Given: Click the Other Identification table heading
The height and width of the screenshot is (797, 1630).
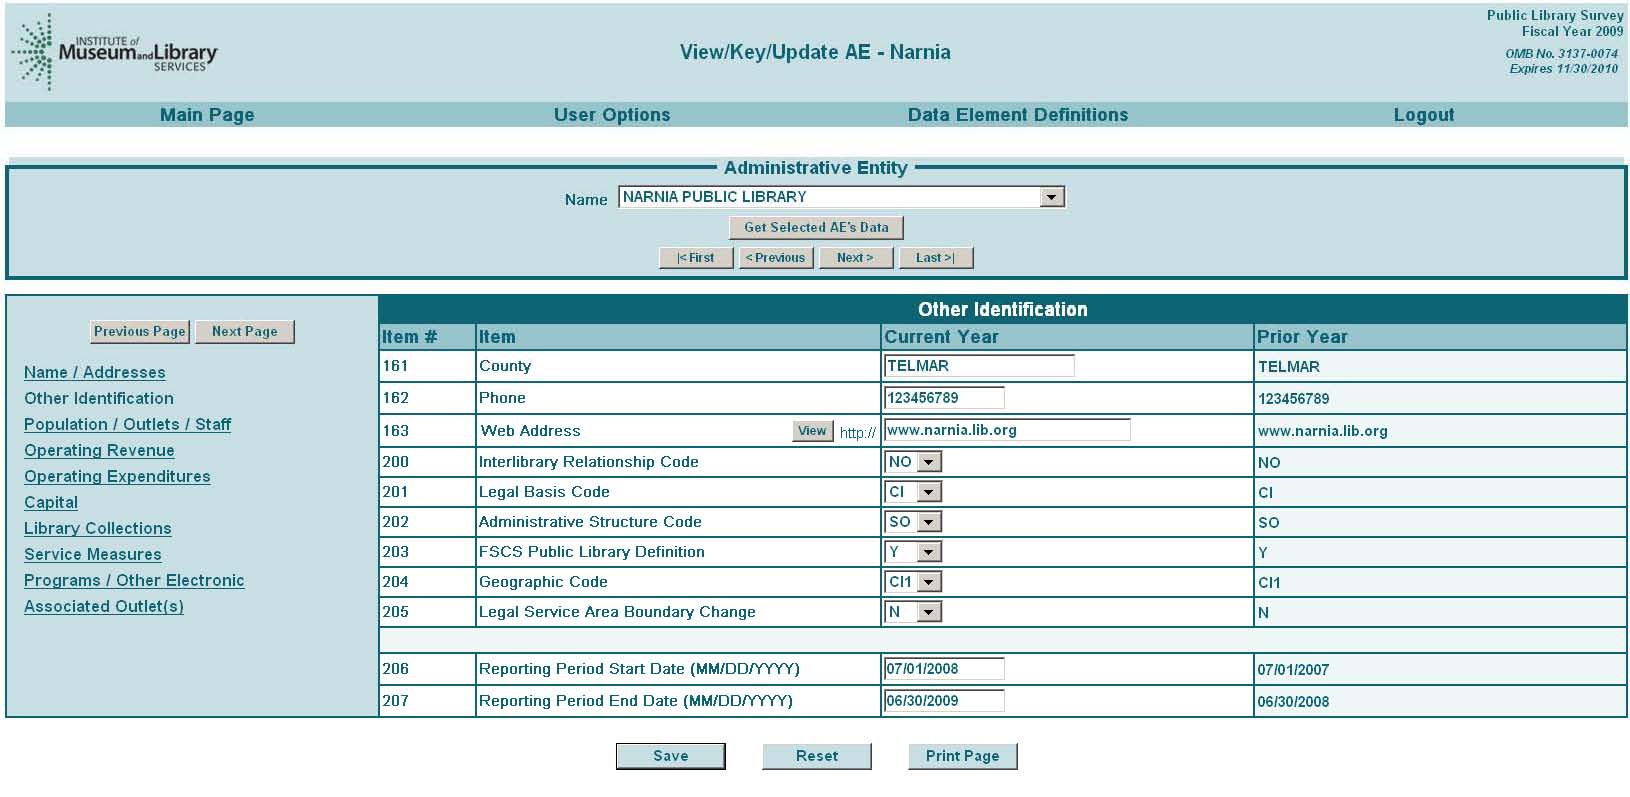Looking at the screenshot, I should pos(1002,310).
